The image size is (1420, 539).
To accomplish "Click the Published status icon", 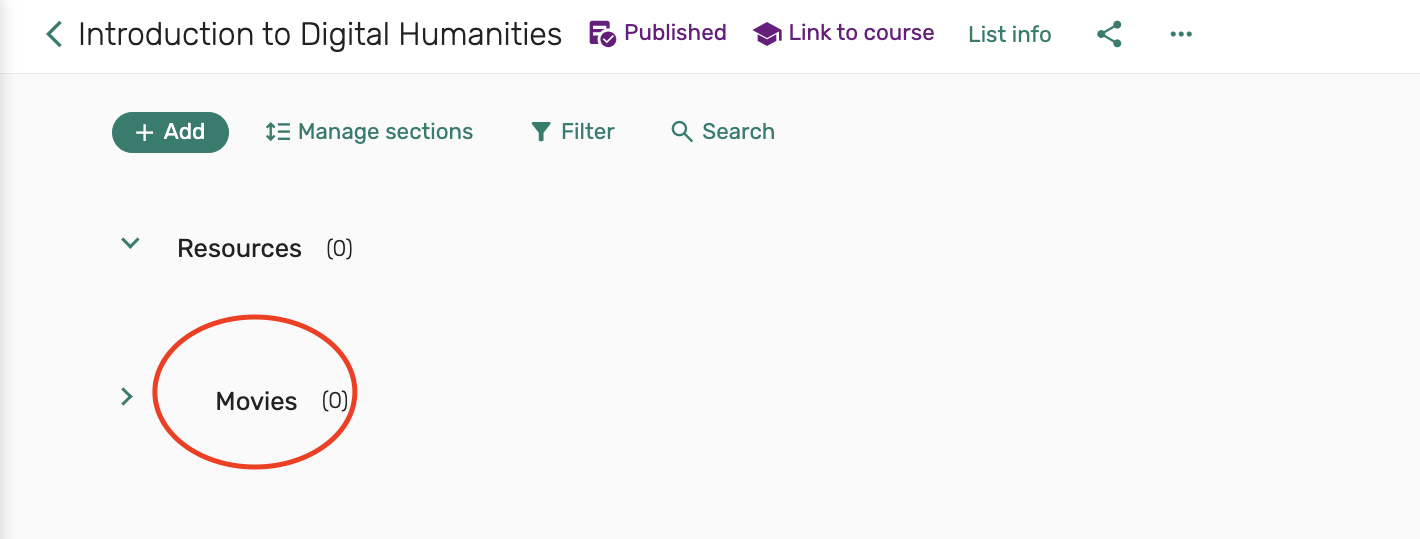I will 602,34.
